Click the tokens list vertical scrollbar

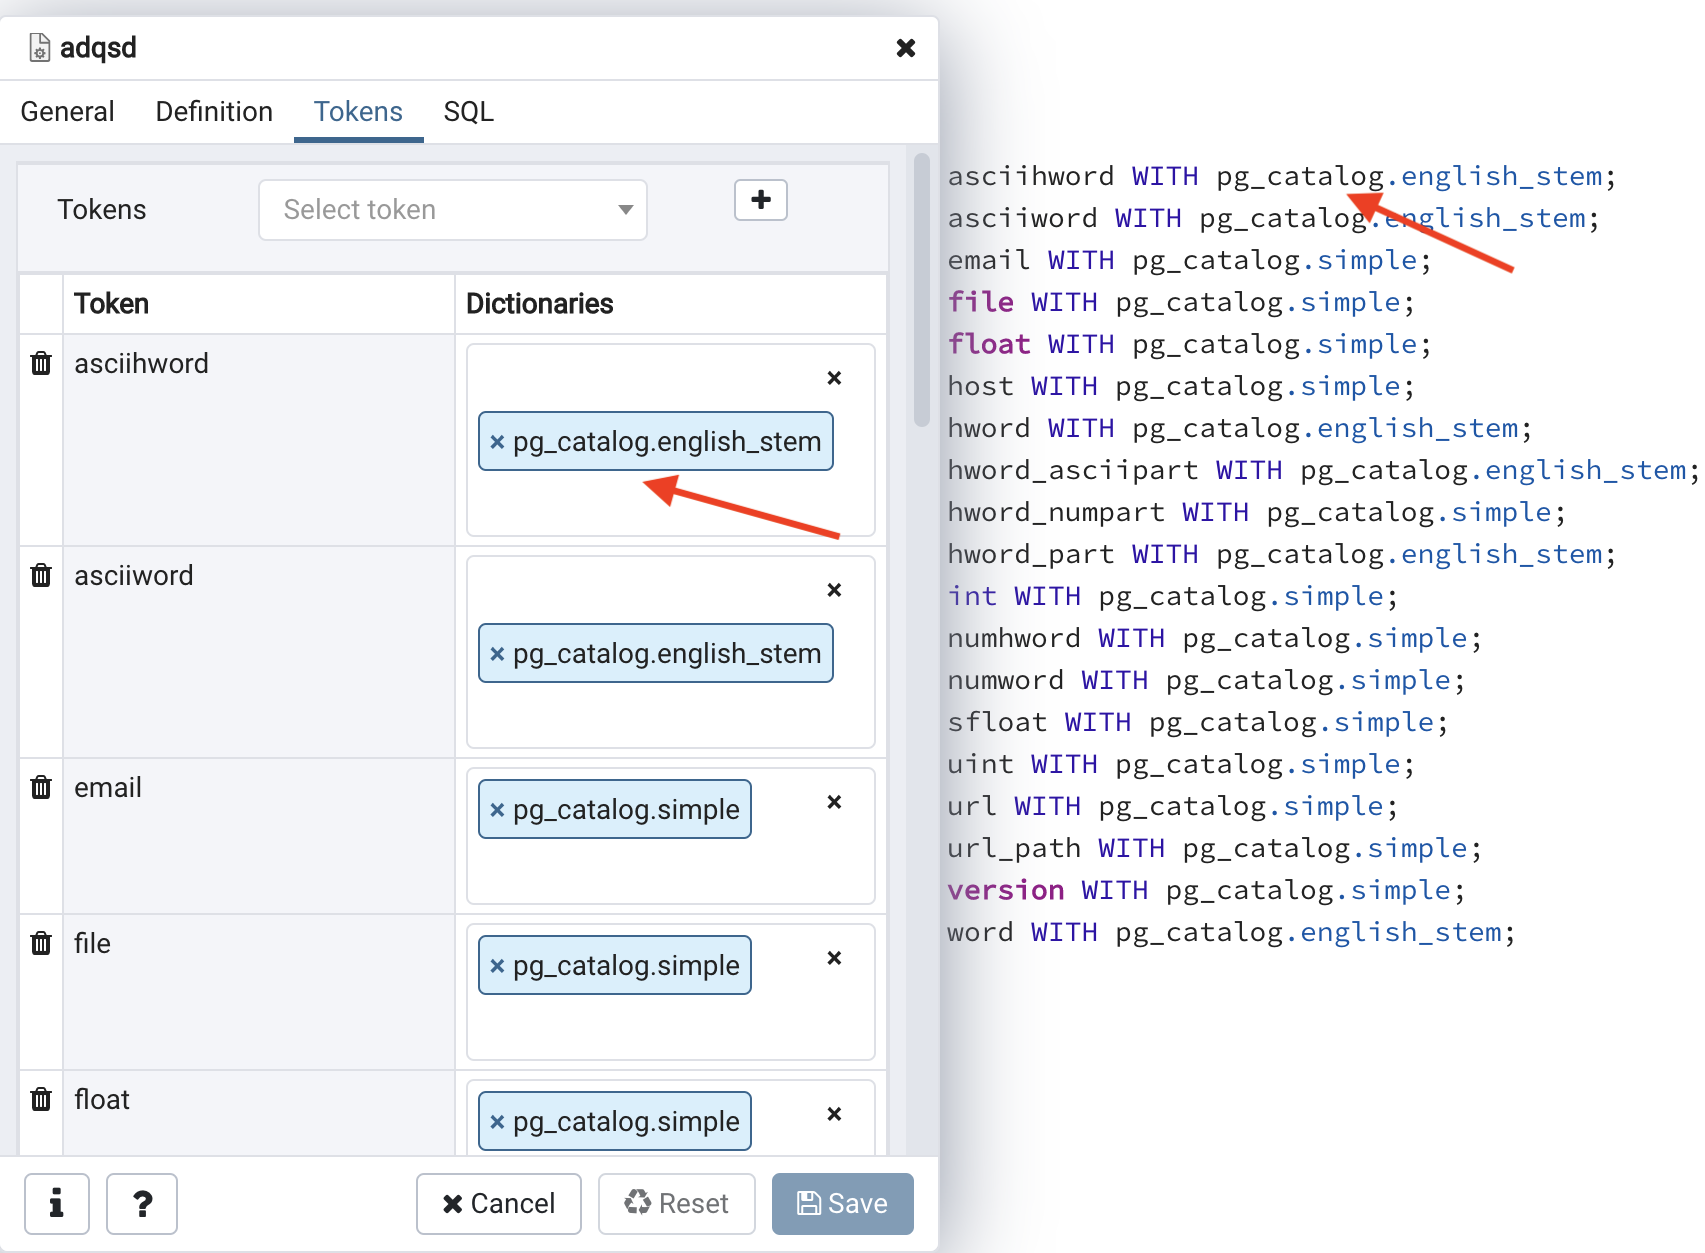click(921, 290)
